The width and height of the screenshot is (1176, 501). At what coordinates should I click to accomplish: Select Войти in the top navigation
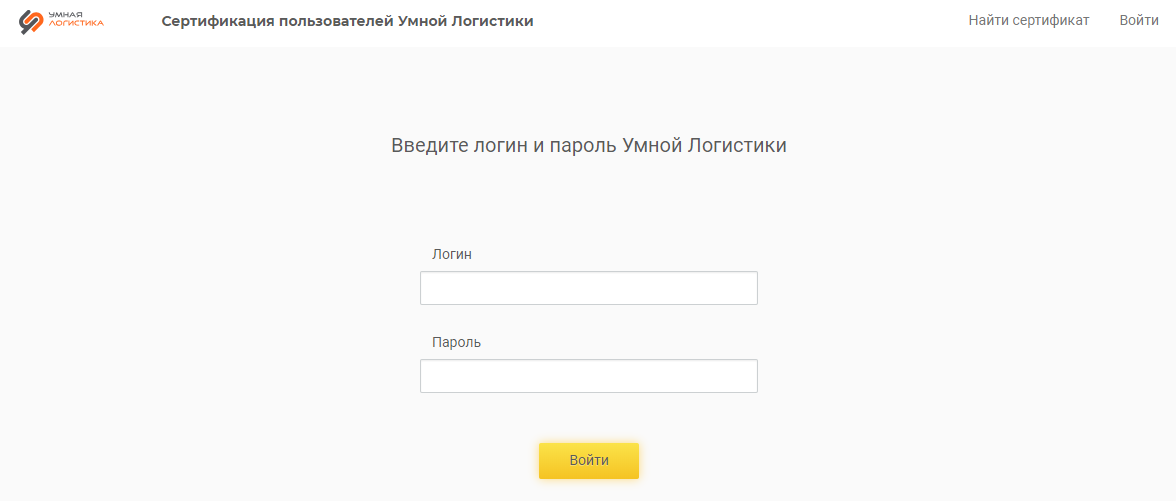tap(1138, 20)
